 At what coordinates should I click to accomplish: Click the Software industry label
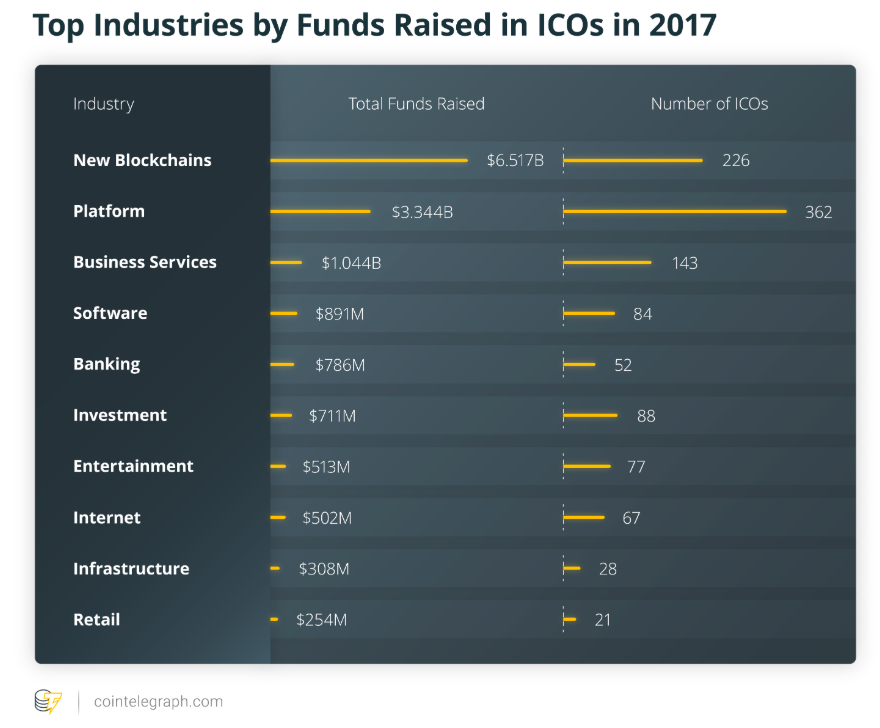tap(110, 313)
